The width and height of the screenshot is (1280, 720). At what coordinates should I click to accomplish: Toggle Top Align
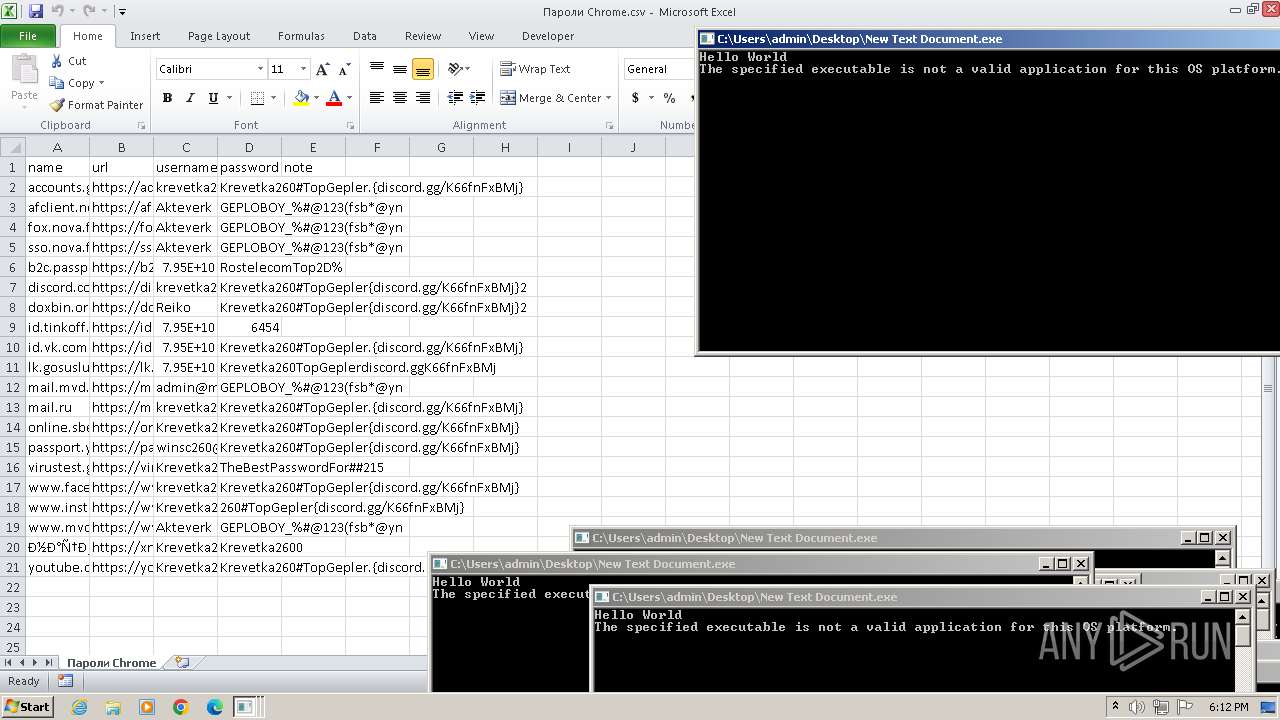click(x=377, y=69)
